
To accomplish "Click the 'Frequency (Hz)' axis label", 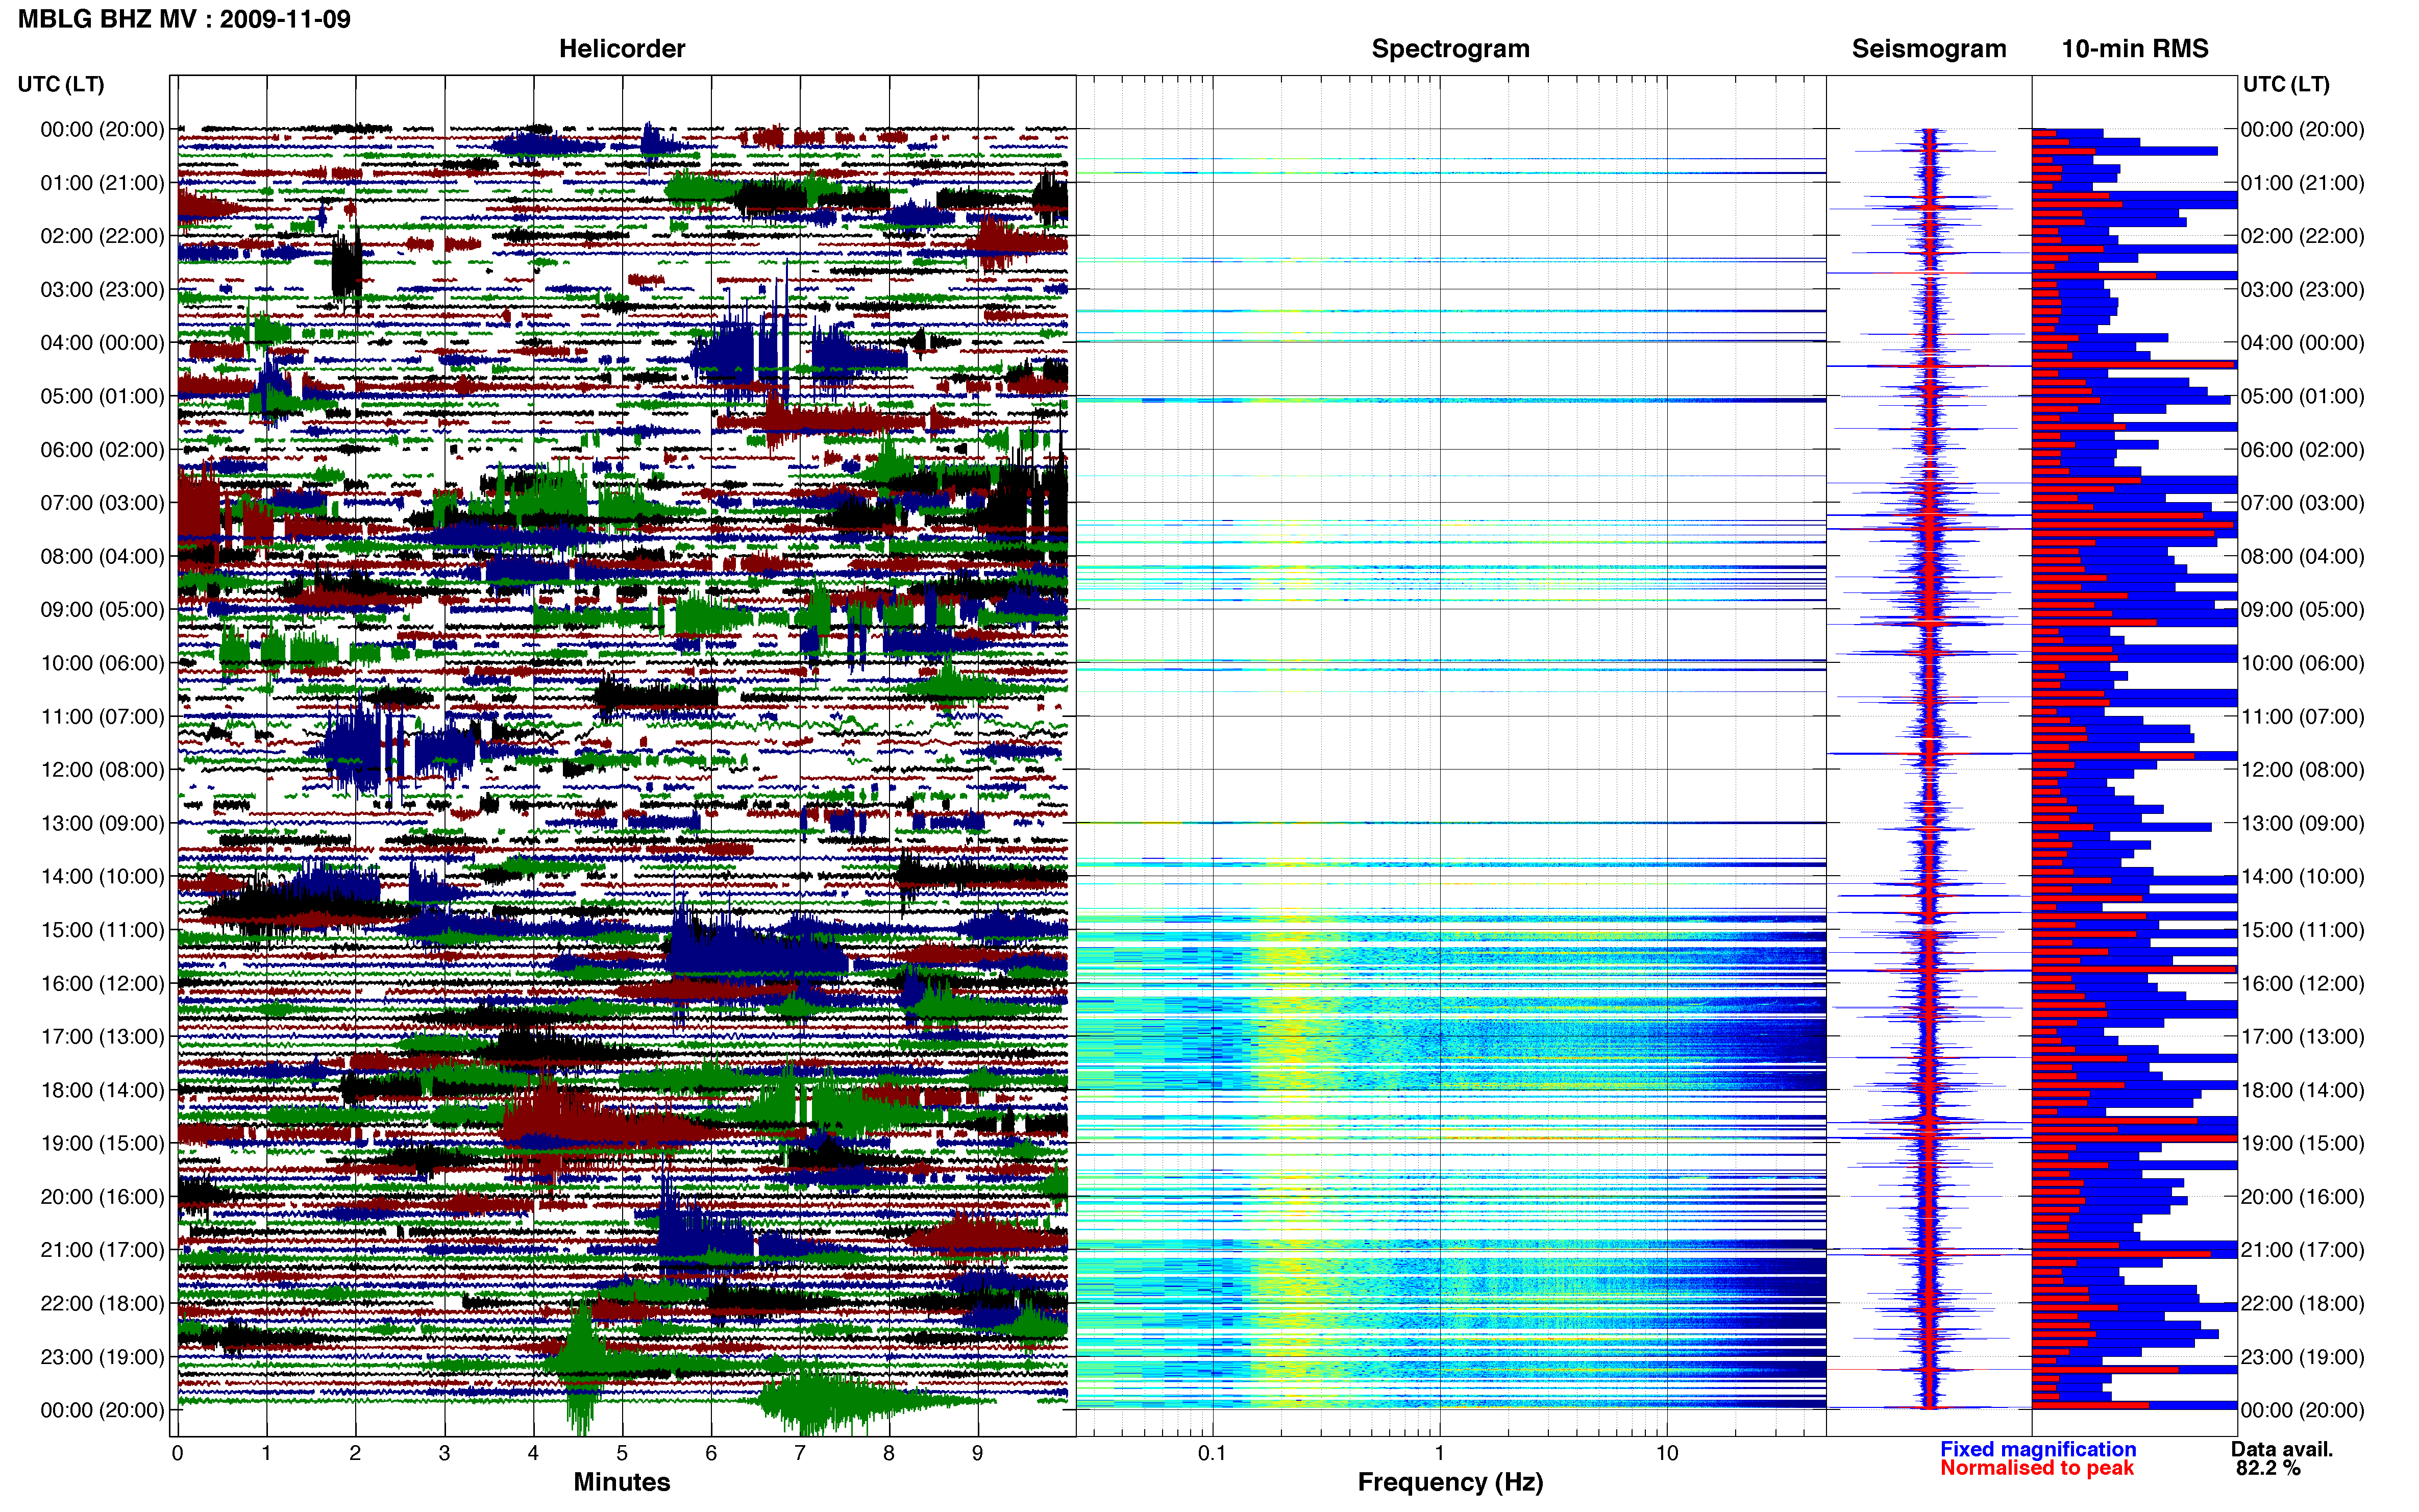I will [1450, 1482].
